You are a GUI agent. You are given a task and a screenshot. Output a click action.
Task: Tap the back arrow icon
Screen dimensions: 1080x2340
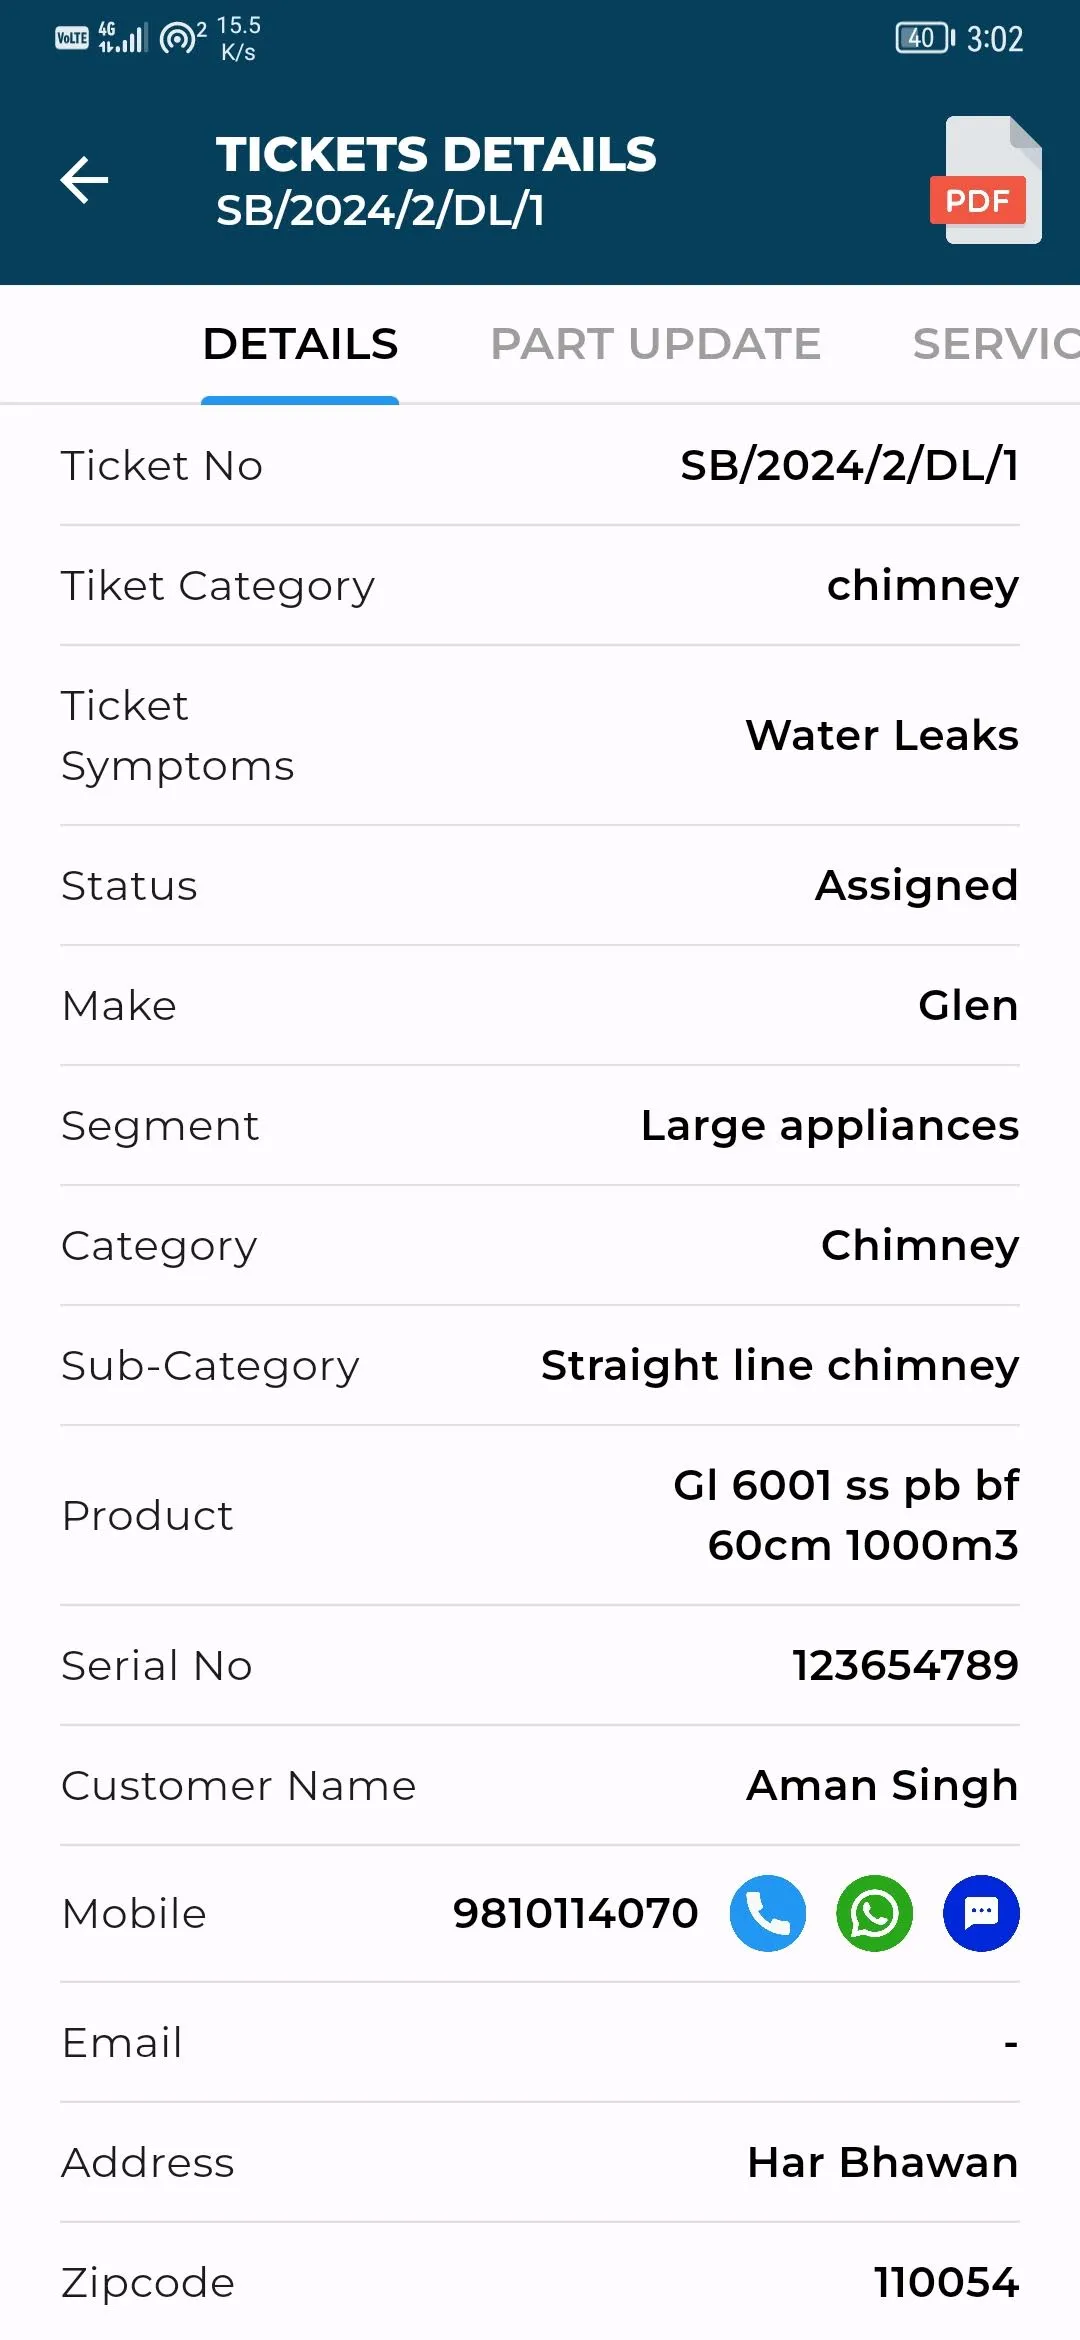point(84,180)
